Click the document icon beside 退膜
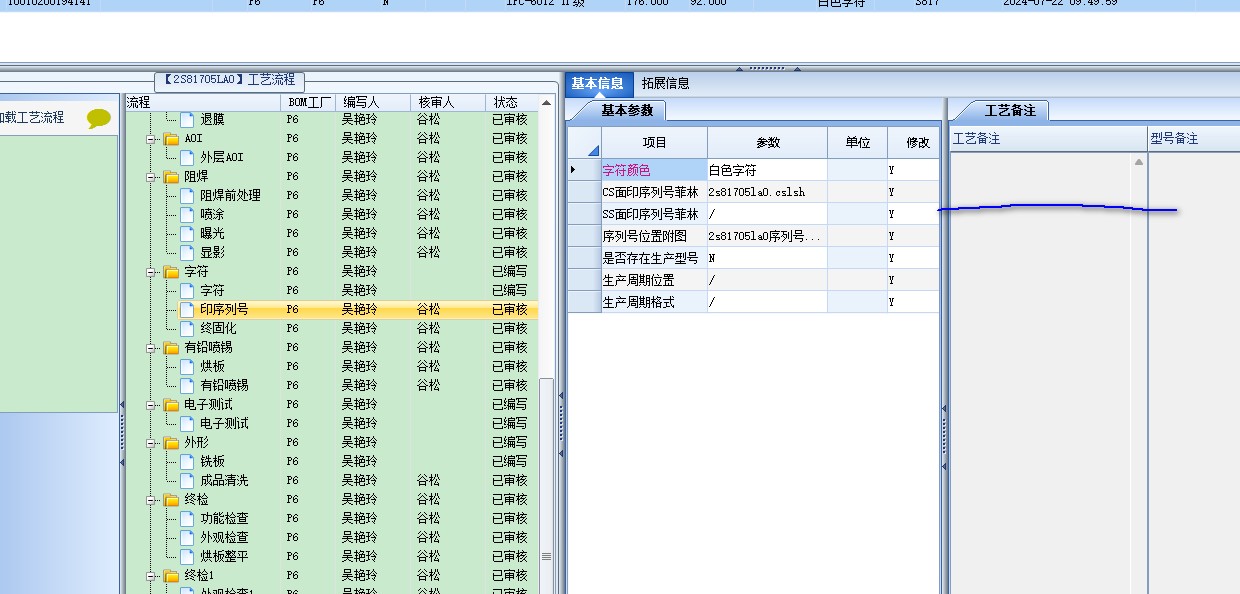The height and width of the screenshot is (594, 1240). point(187,120)
